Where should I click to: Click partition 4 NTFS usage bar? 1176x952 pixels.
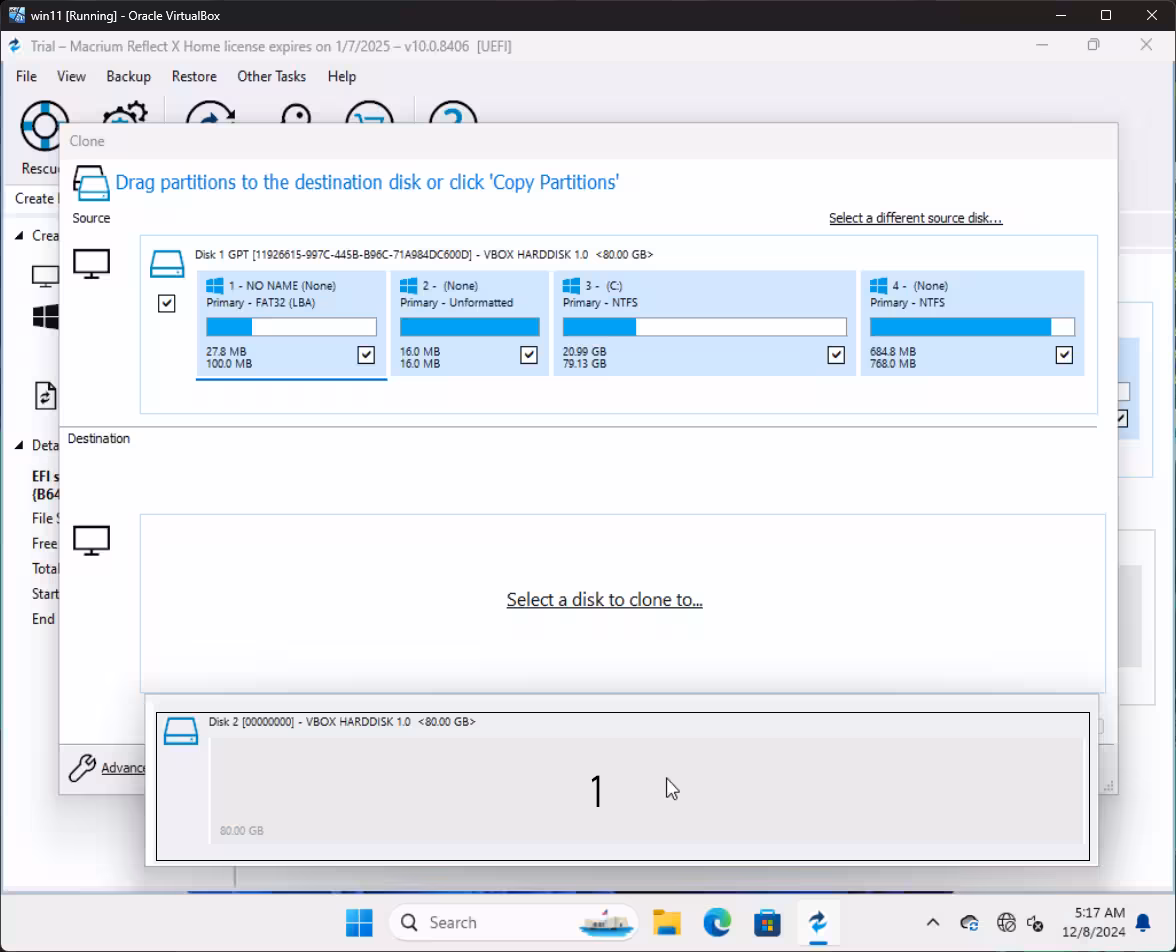coord(972,327)
